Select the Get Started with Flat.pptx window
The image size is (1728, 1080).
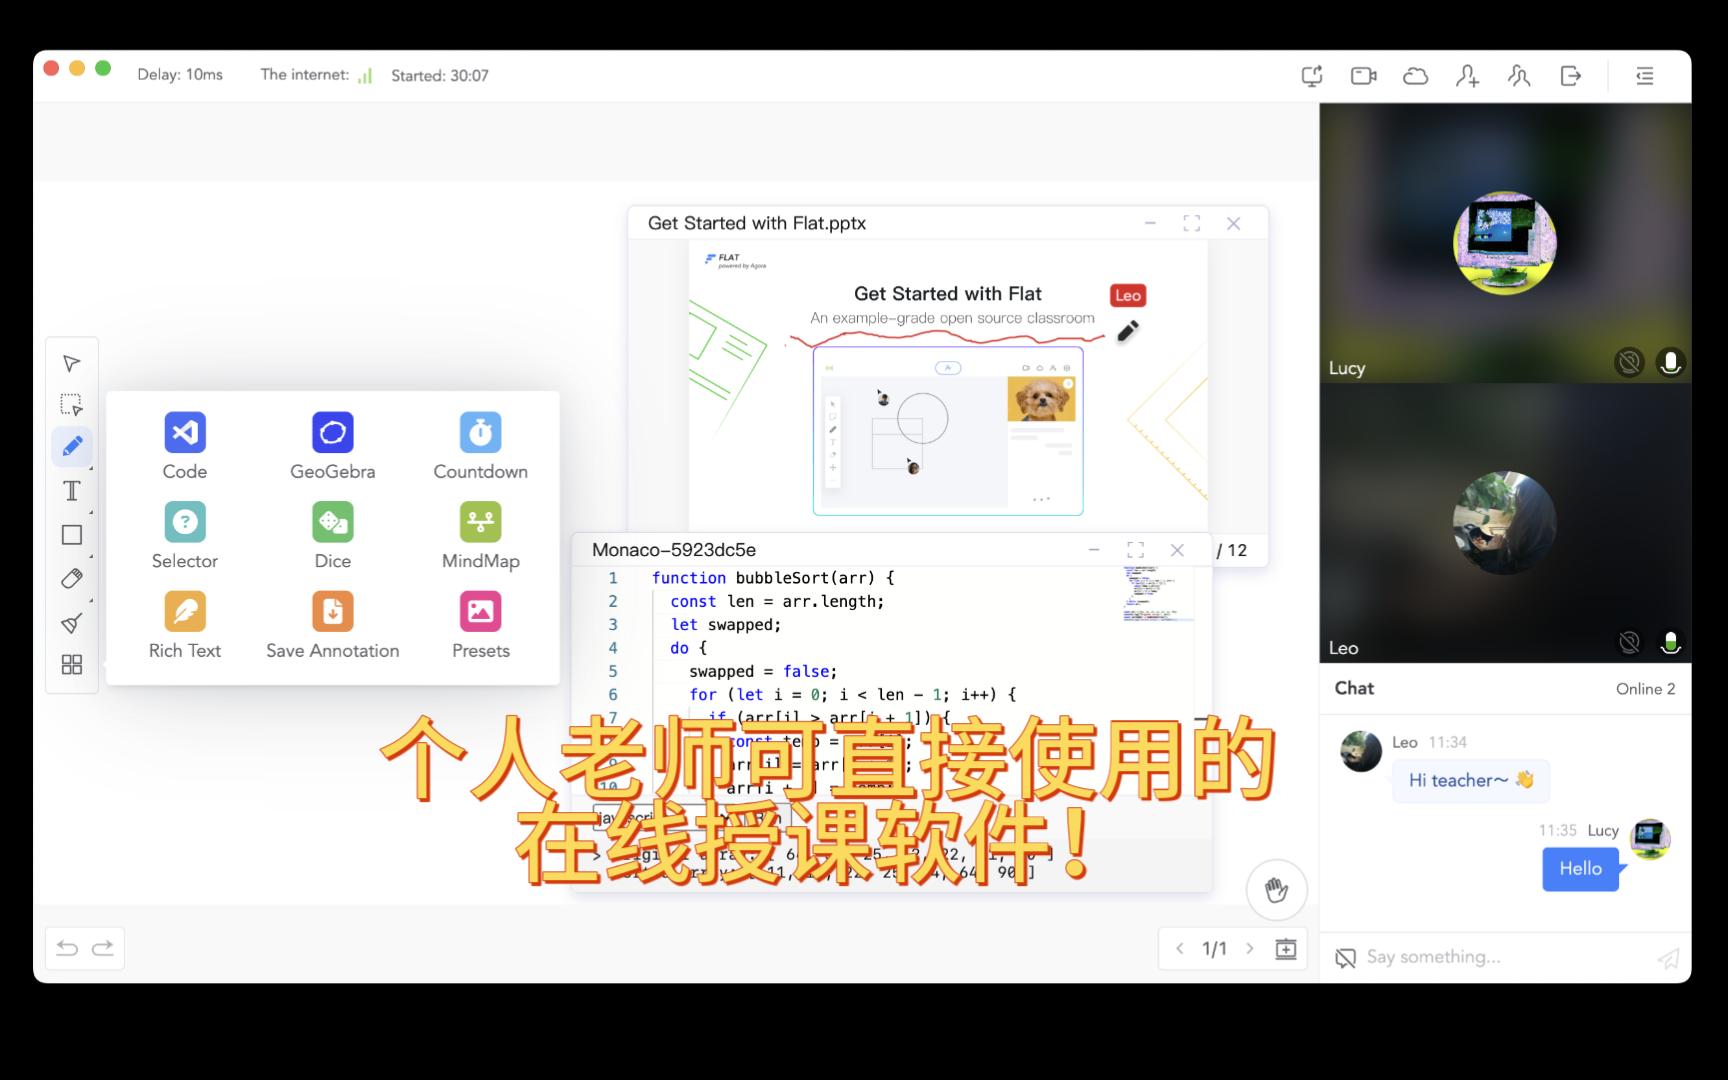[x=759, y=222]
